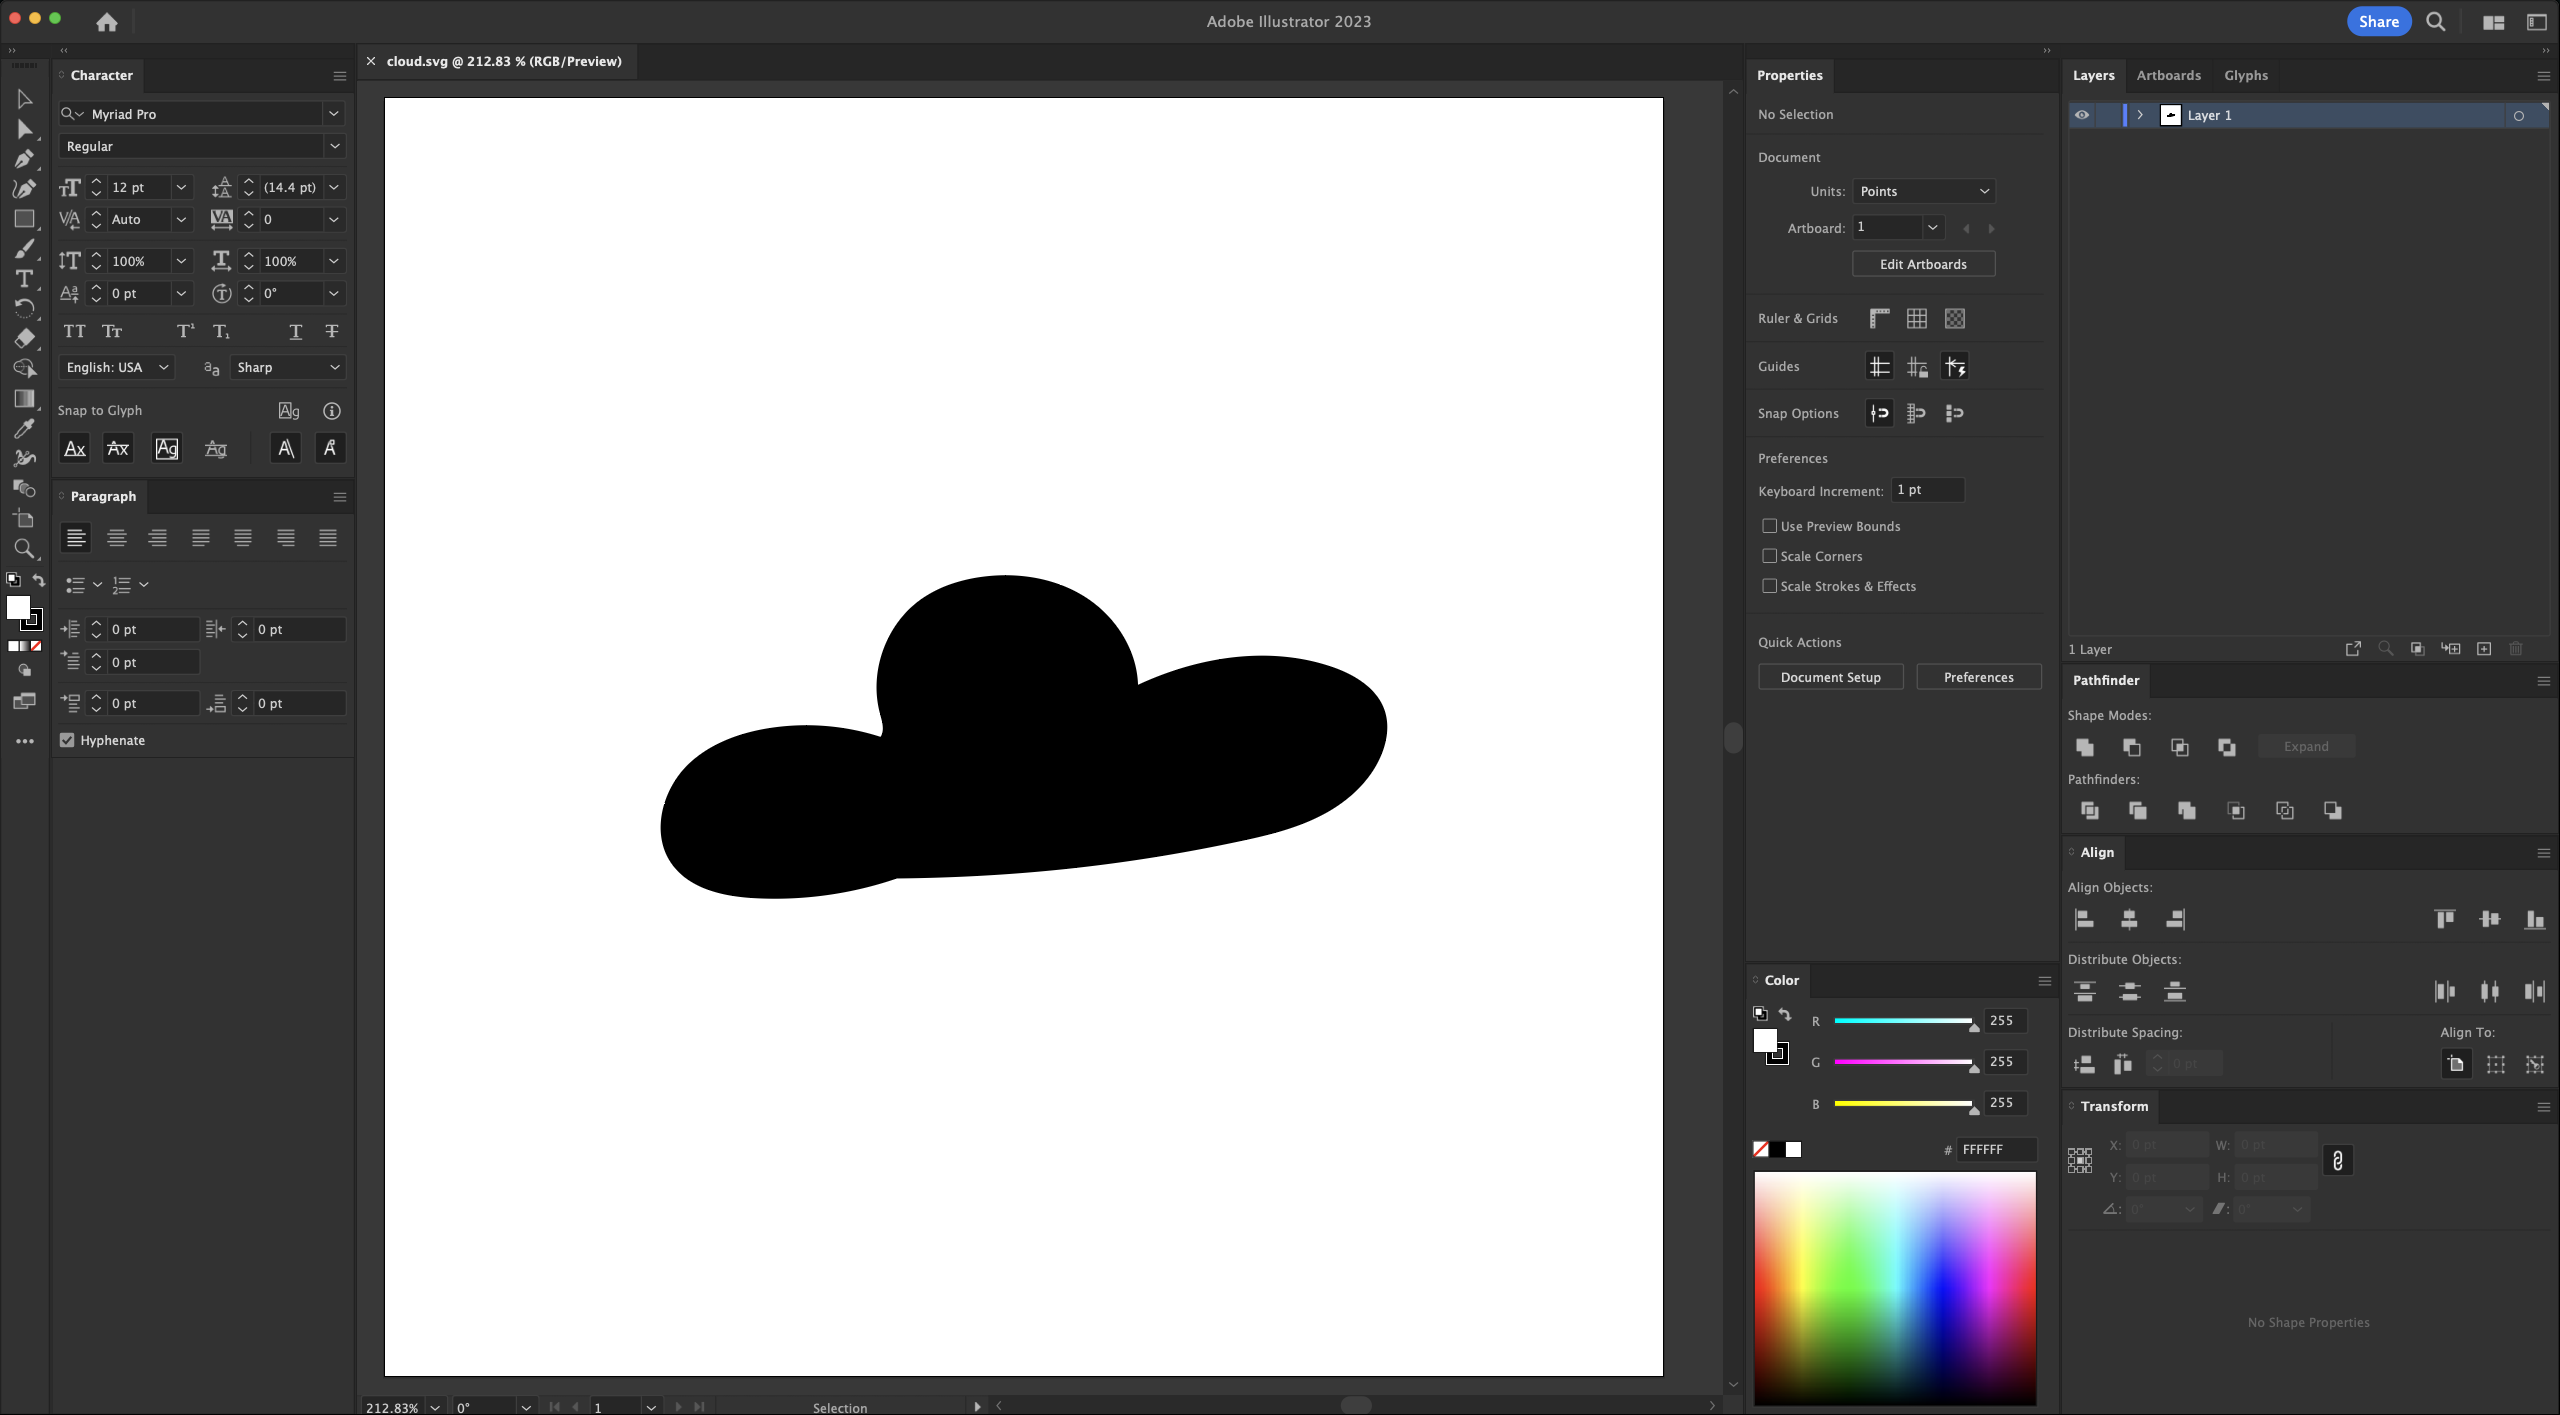
Task: Click the Unite shape mode icon
Action: coord(2085,747)
